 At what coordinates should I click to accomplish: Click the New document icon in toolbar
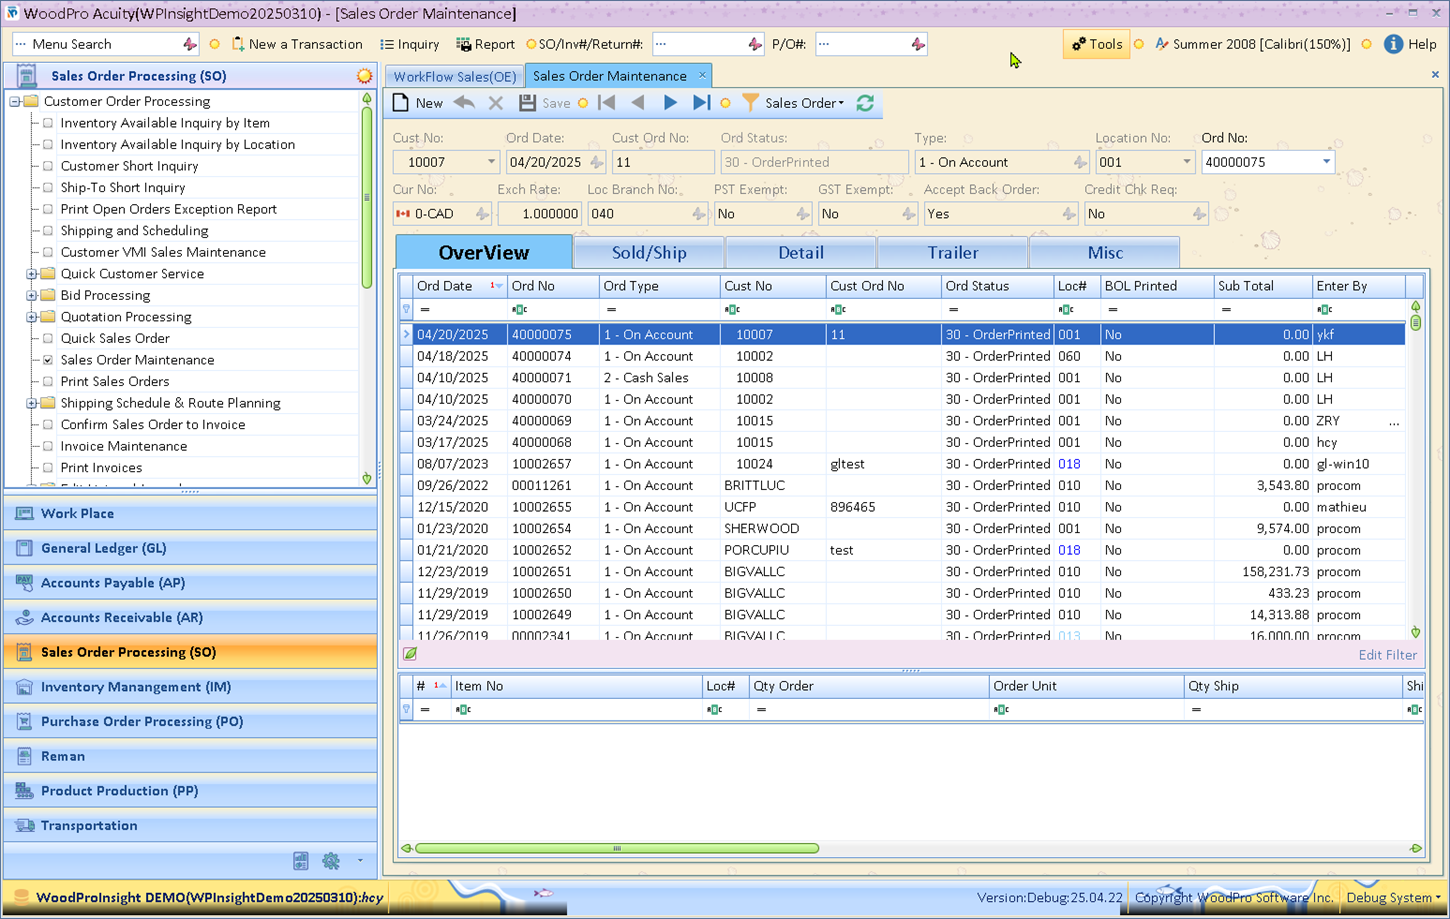(401, 103)
